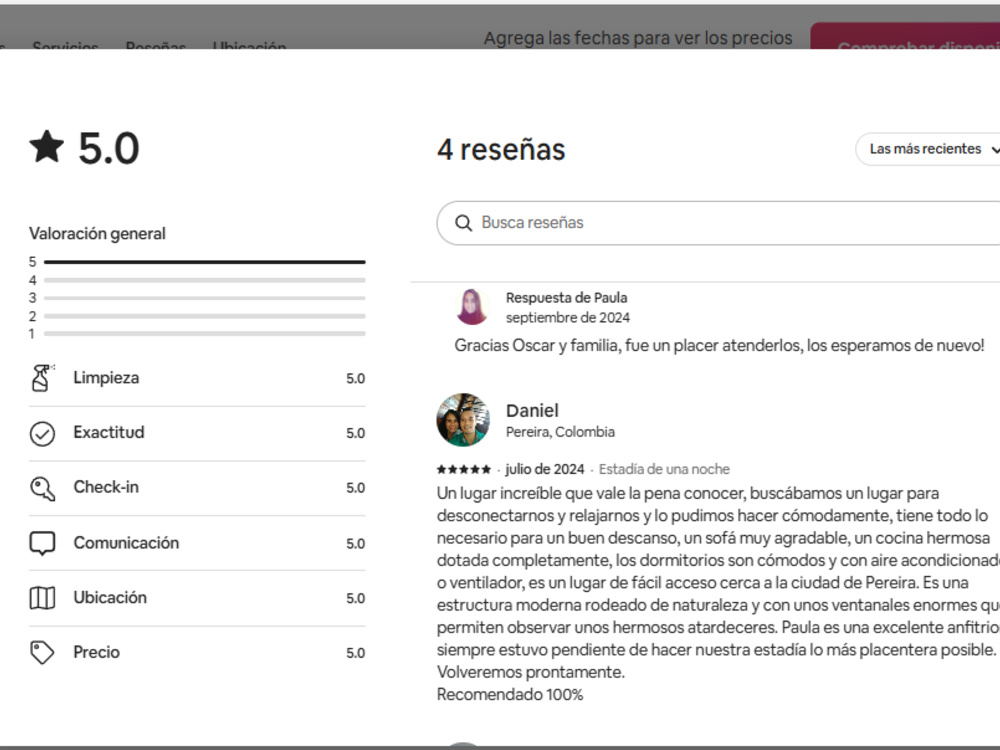This screenshot has height=750, width=1000.
Task: Click Agrega las fechas para ver precios text
Action: [638, 38]
